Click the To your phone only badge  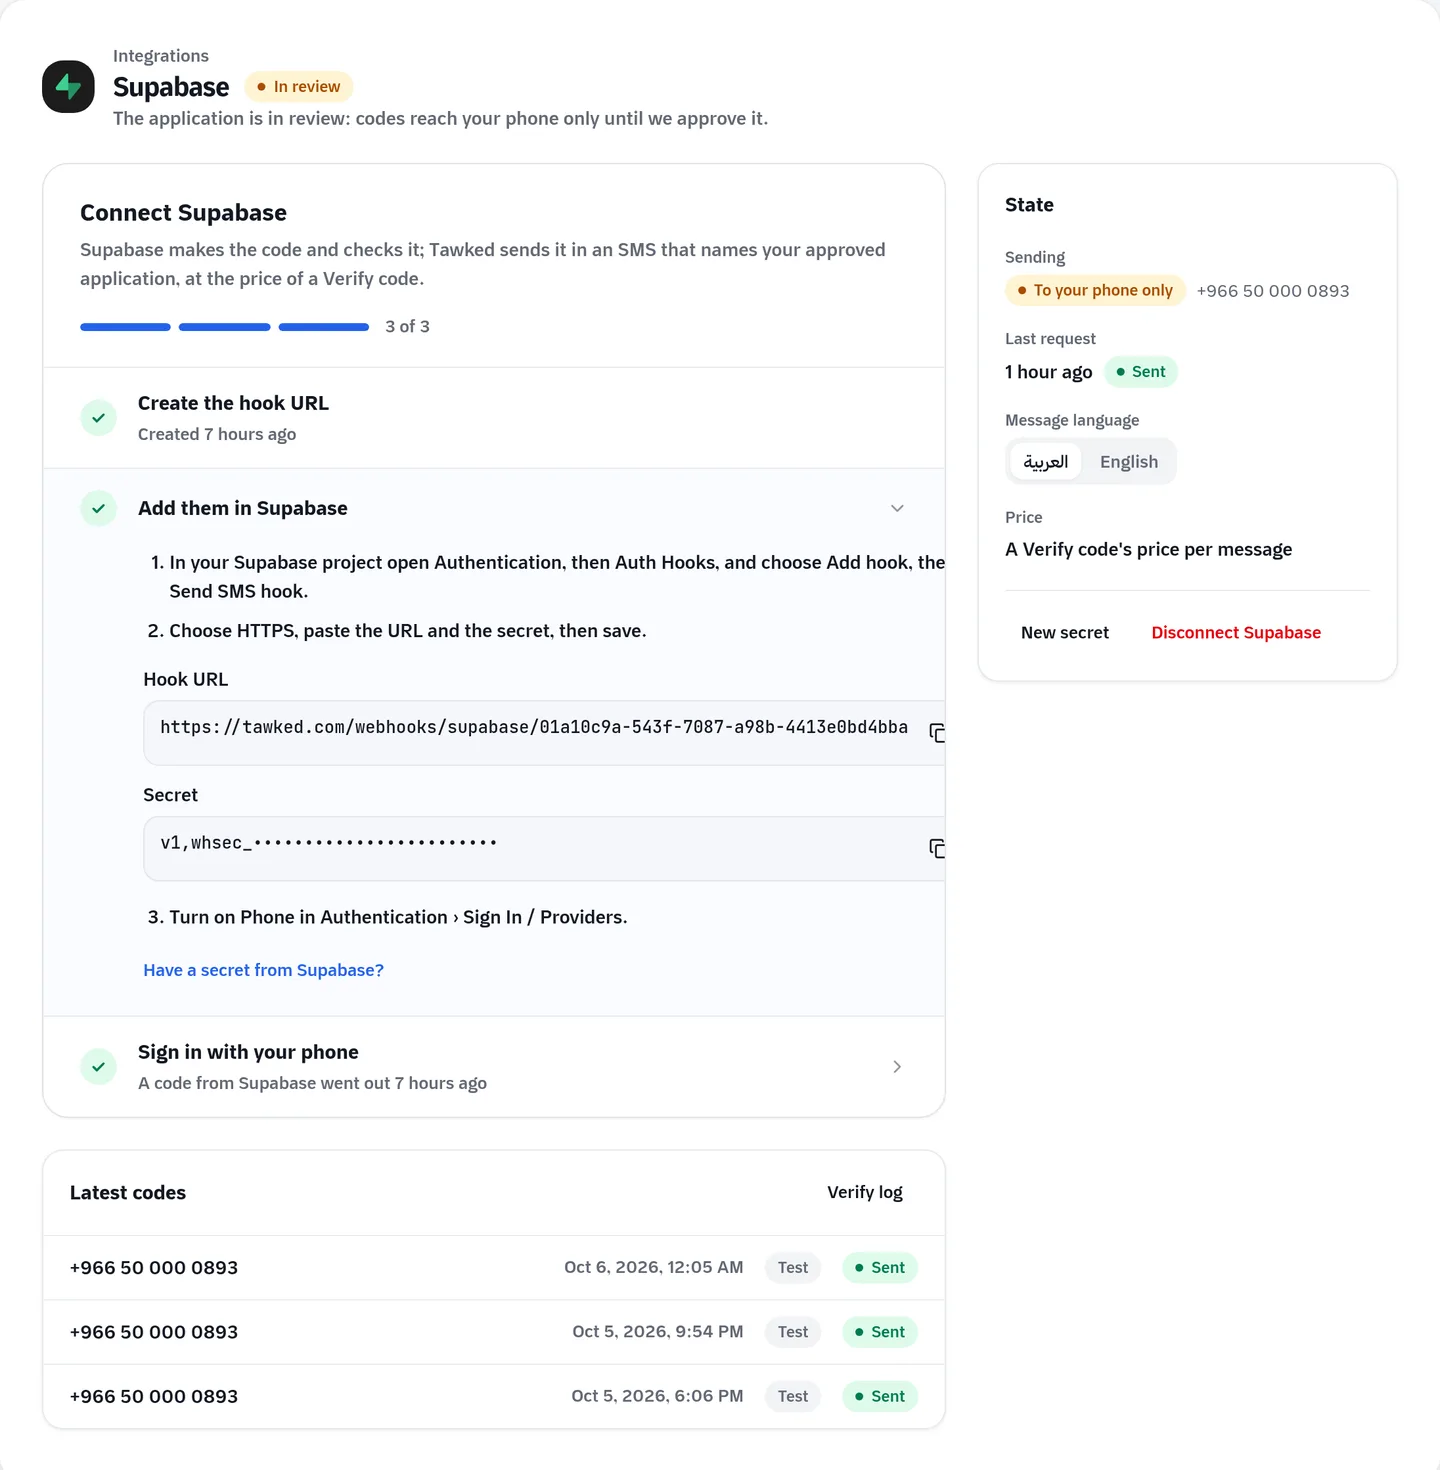[1095, 290]
